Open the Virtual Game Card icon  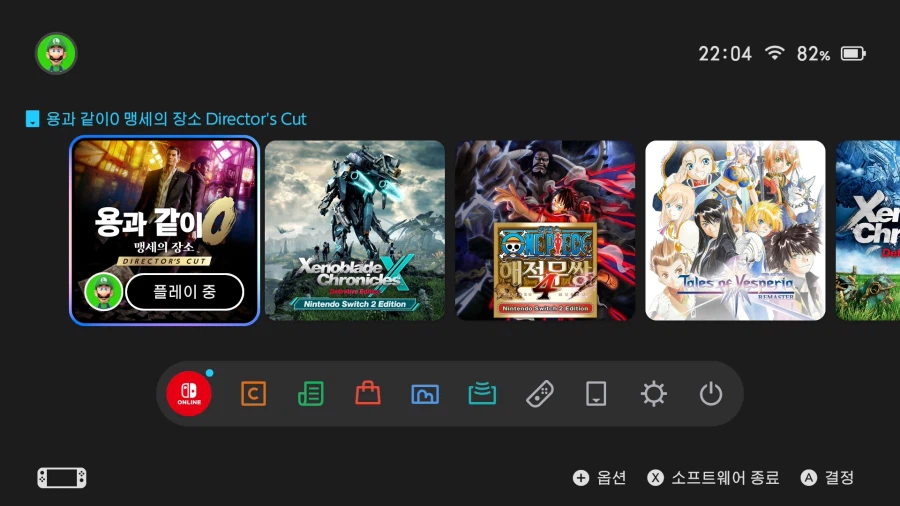596,394
